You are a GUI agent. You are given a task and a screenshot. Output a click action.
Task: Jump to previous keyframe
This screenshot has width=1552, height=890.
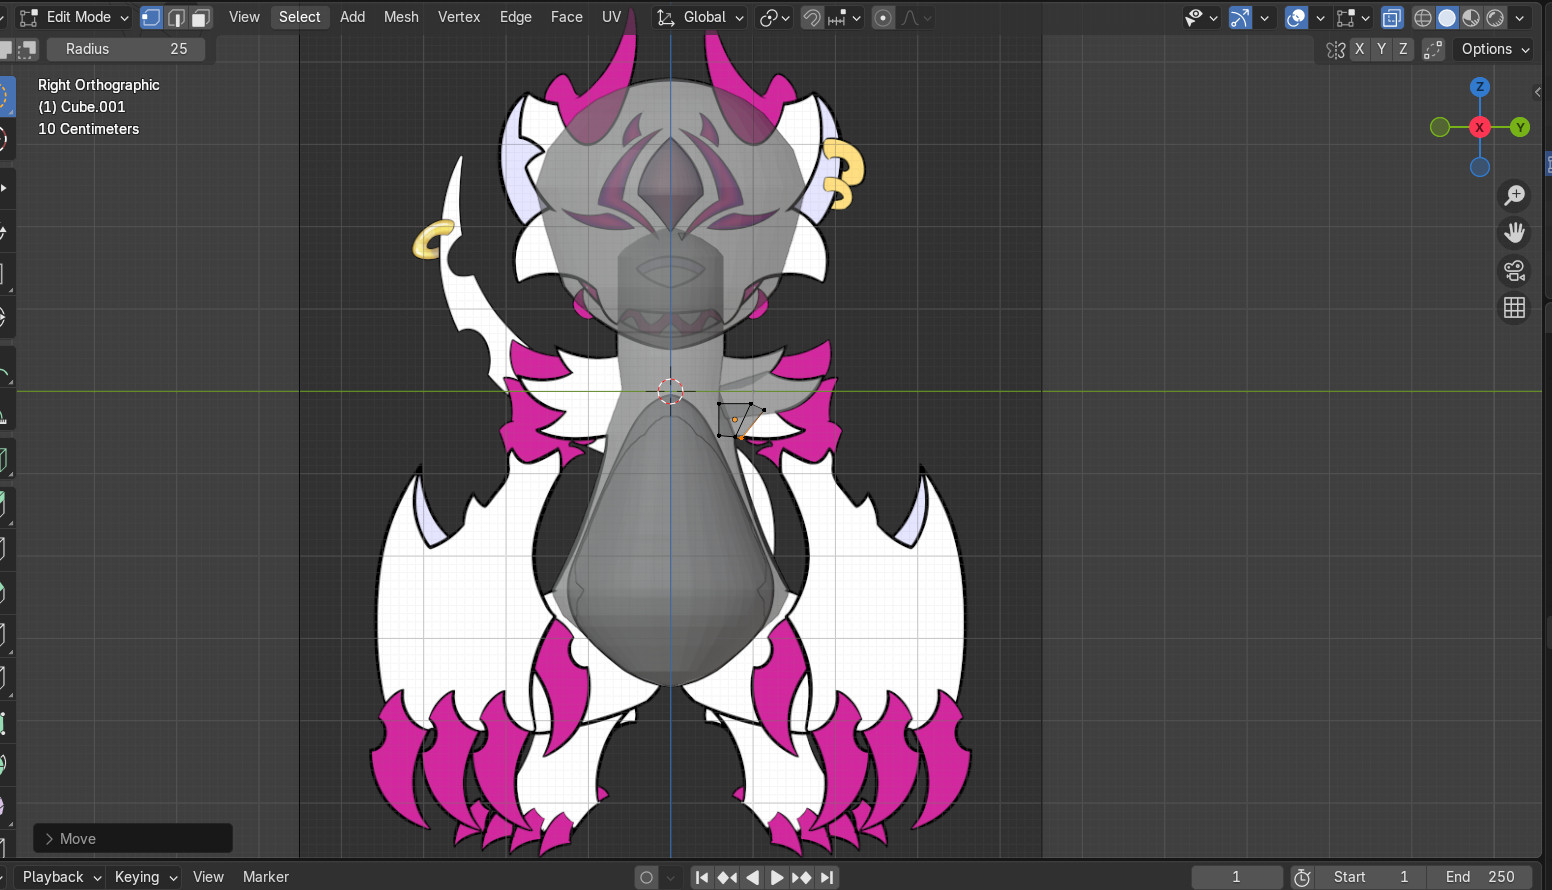click(727, 878)
